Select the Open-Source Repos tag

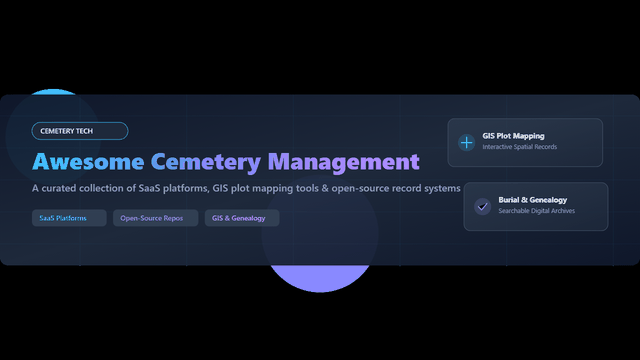pyautogui.click(x=156, y=218)
